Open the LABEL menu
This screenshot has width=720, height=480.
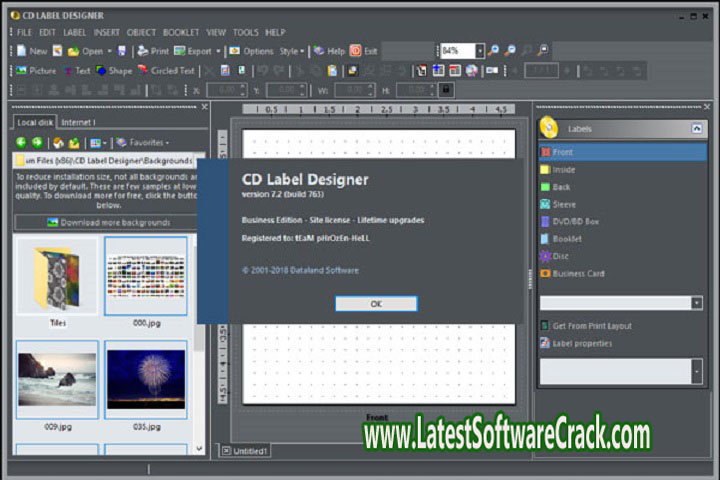coord(74,32)
